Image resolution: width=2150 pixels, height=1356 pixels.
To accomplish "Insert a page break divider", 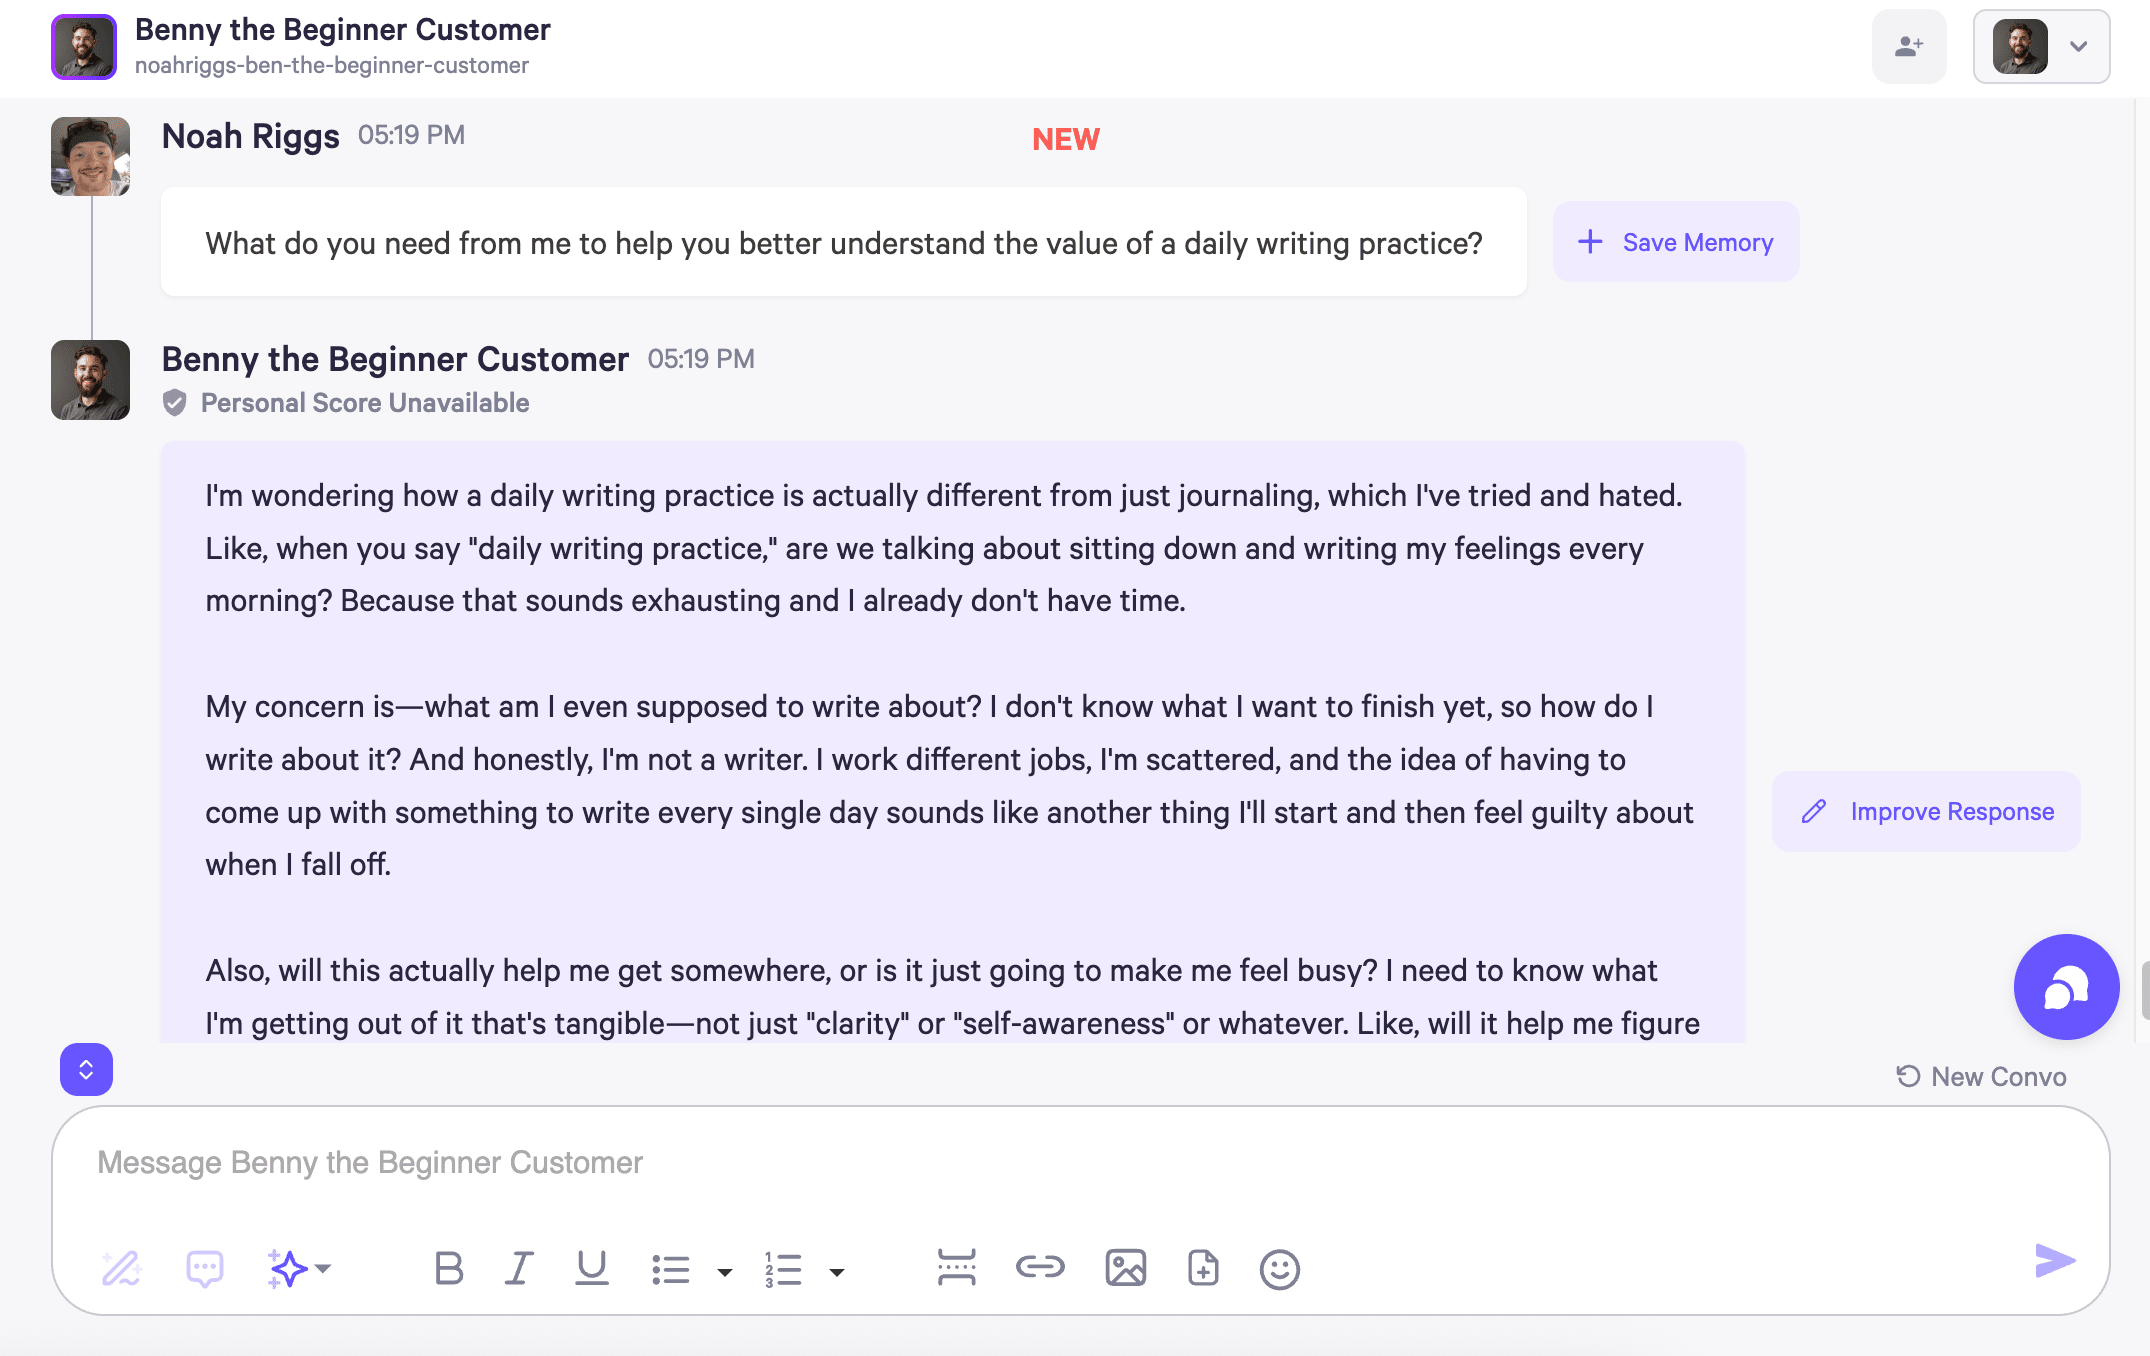I will click(x=956, y=1267).
